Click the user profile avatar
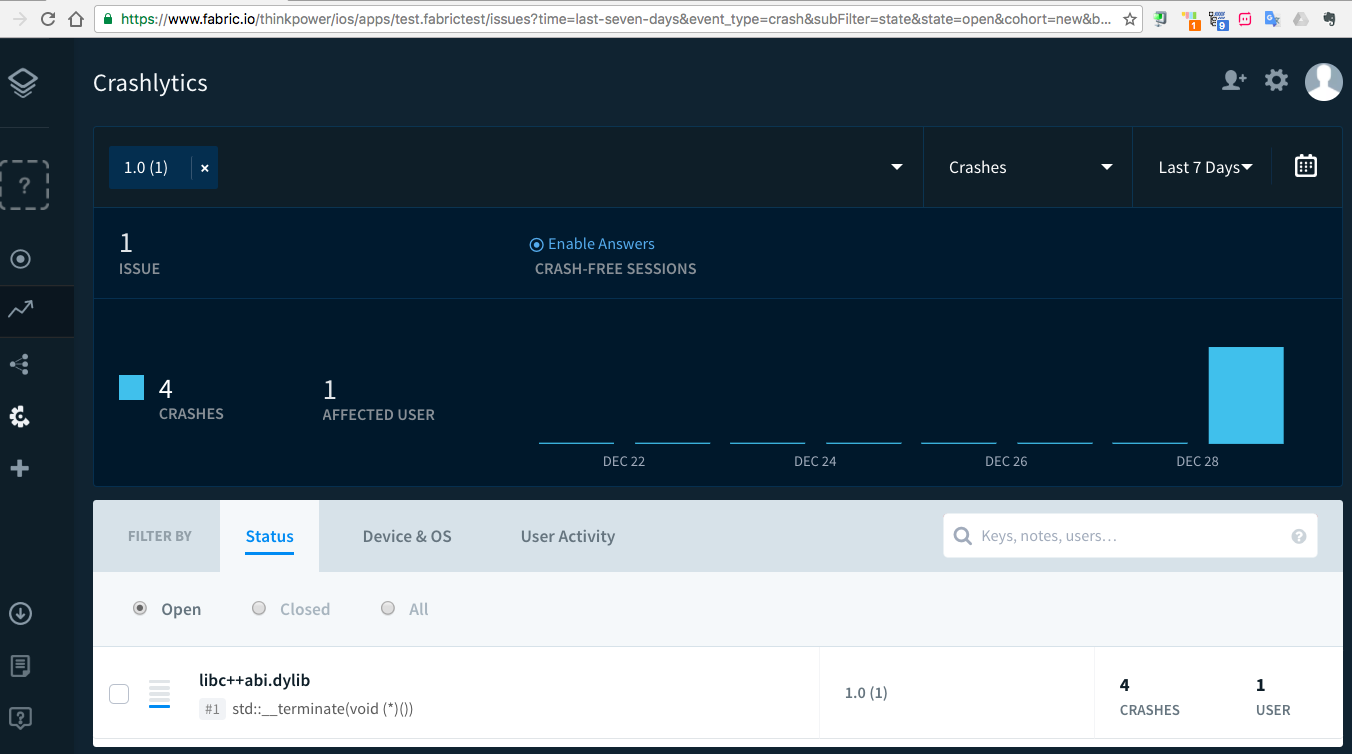Screen dimensions: 1352x754 (1323, 82)
